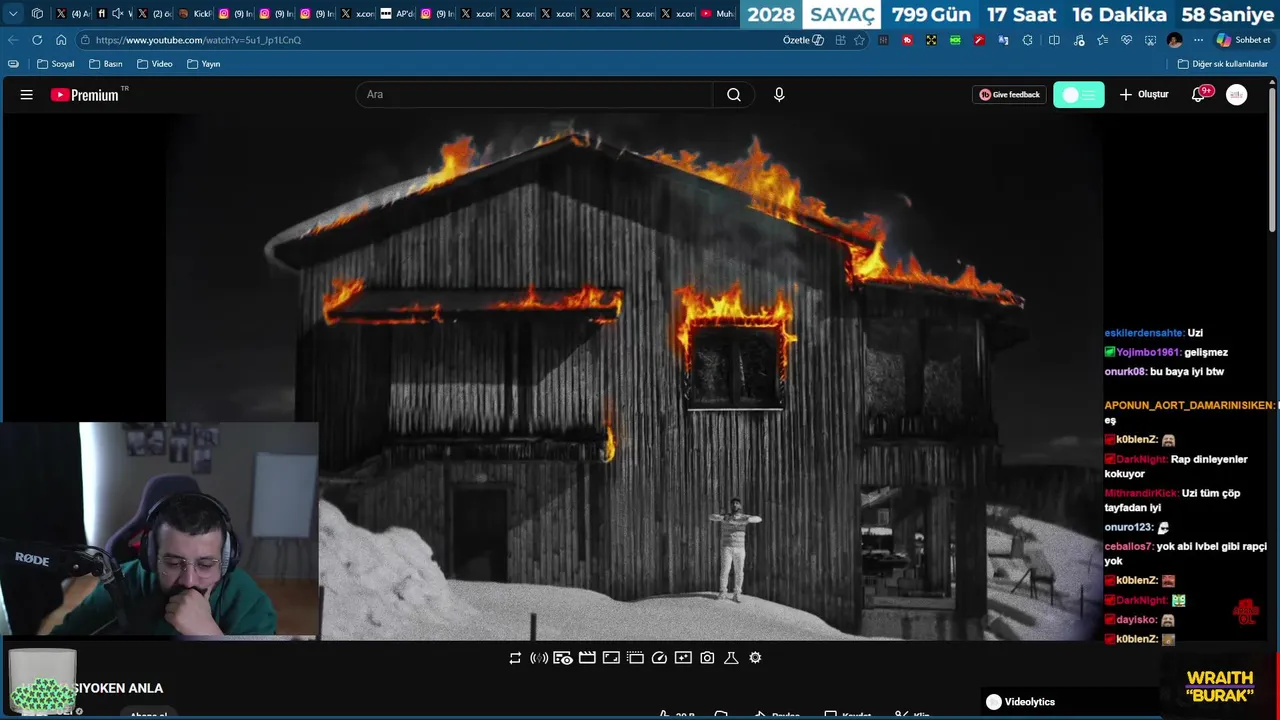Click the speedometer playback speed icon

click(659, 658)
